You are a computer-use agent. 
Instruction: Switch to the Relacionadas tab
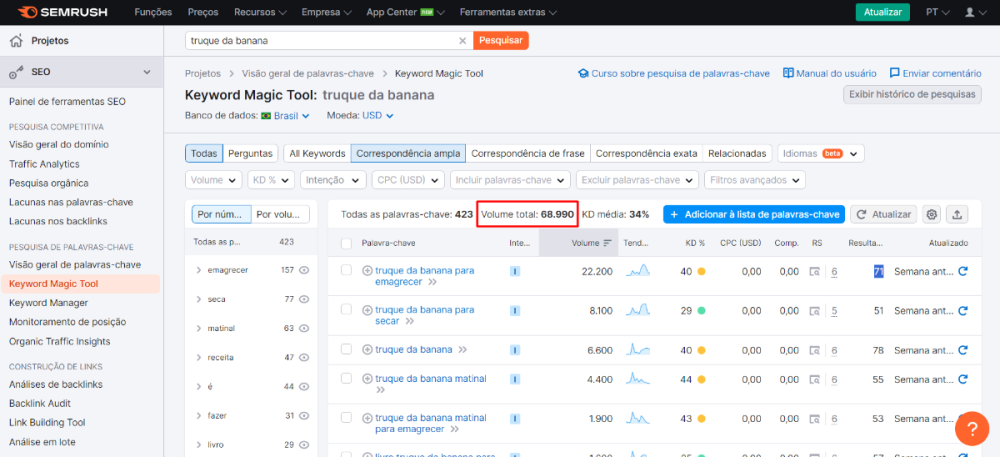(x=737, y=154)
